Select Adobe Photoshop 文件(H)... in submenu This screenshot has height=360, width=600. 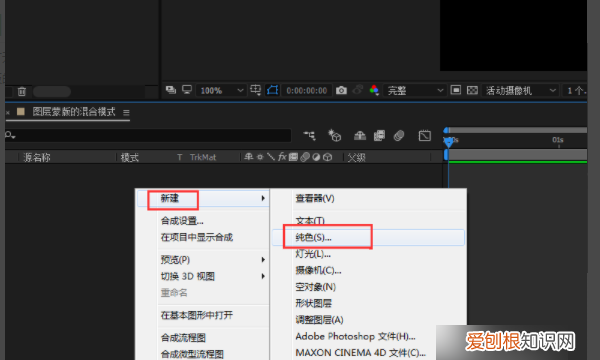(355, 336)
